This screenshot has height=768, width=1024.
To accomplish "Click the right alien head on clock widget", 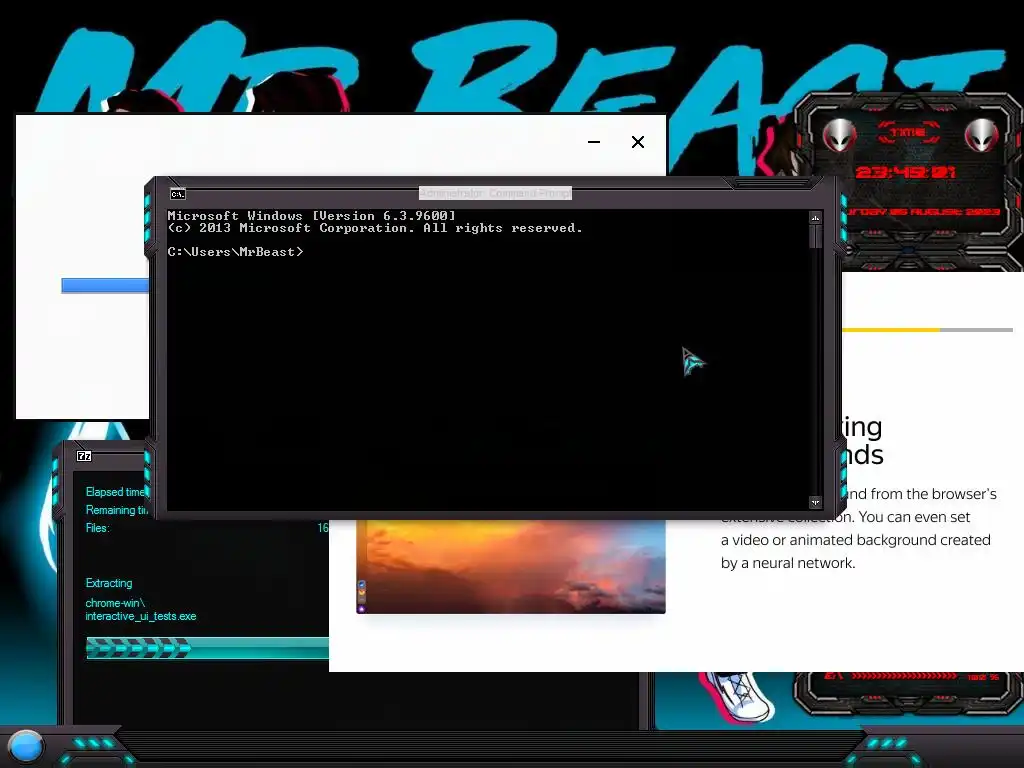I will tap(982, 135).
